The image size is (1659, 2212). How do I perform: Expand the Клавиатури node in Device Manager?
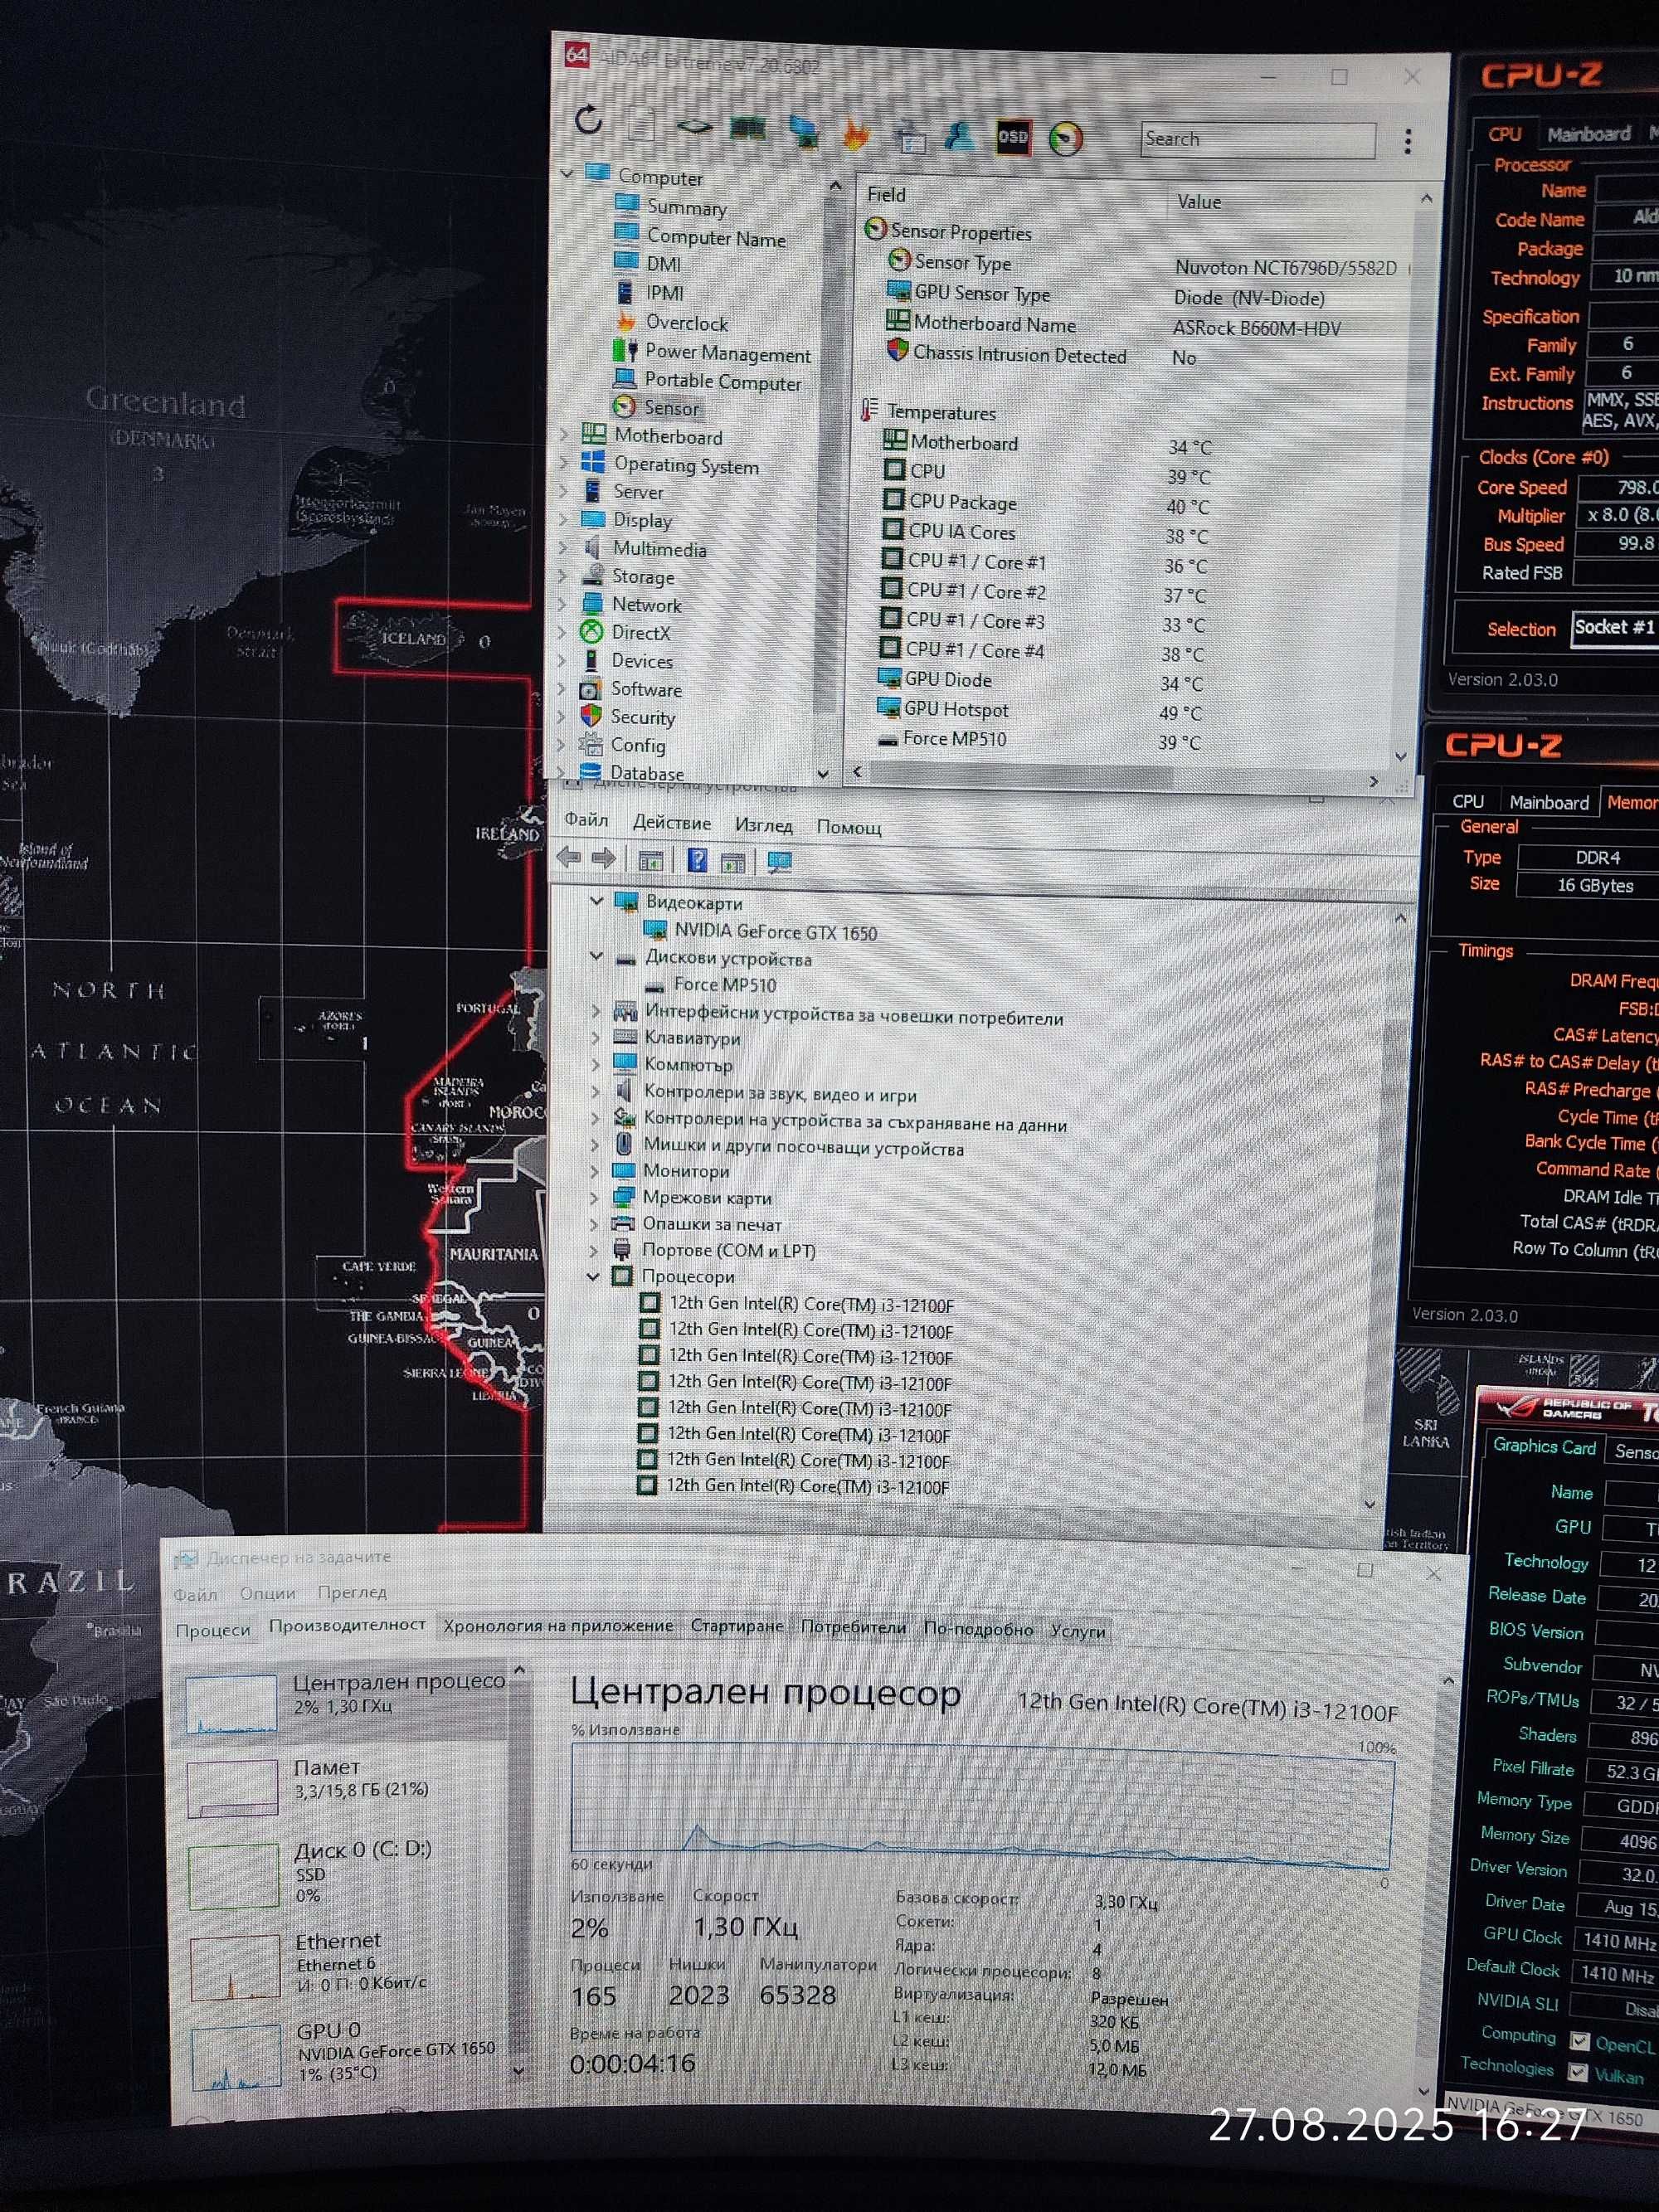(x=596, y=1037)
